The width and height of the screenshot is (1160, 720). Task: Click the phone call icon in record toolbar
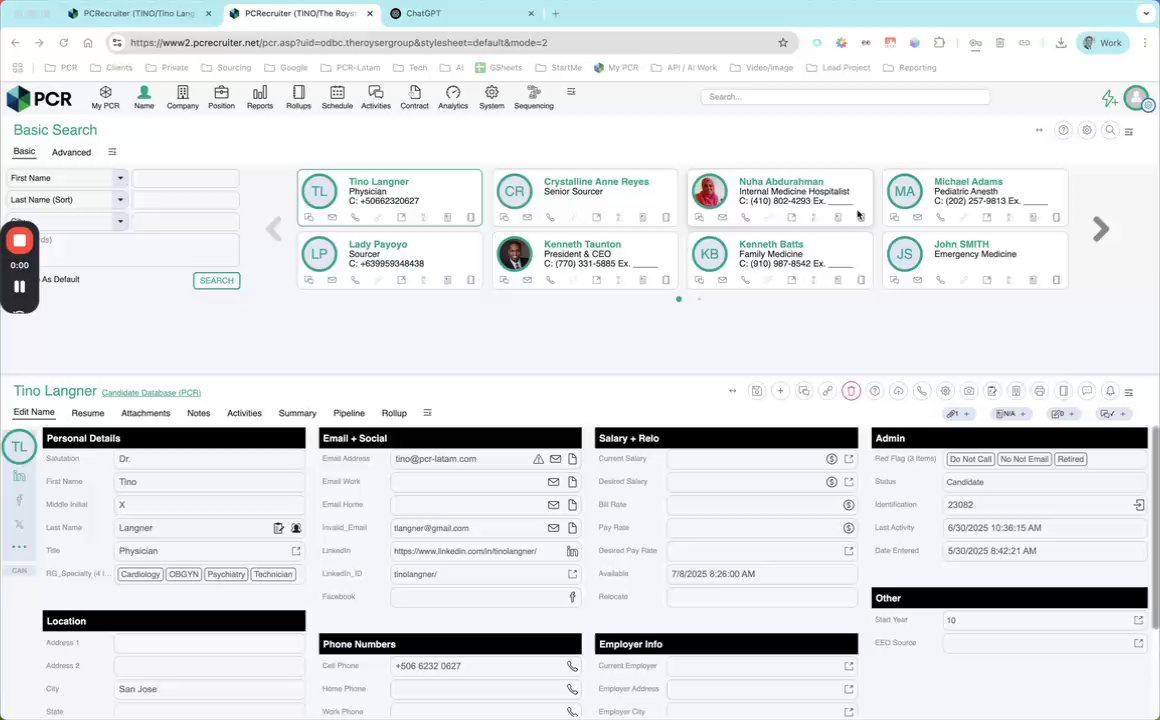click(922, 391)
